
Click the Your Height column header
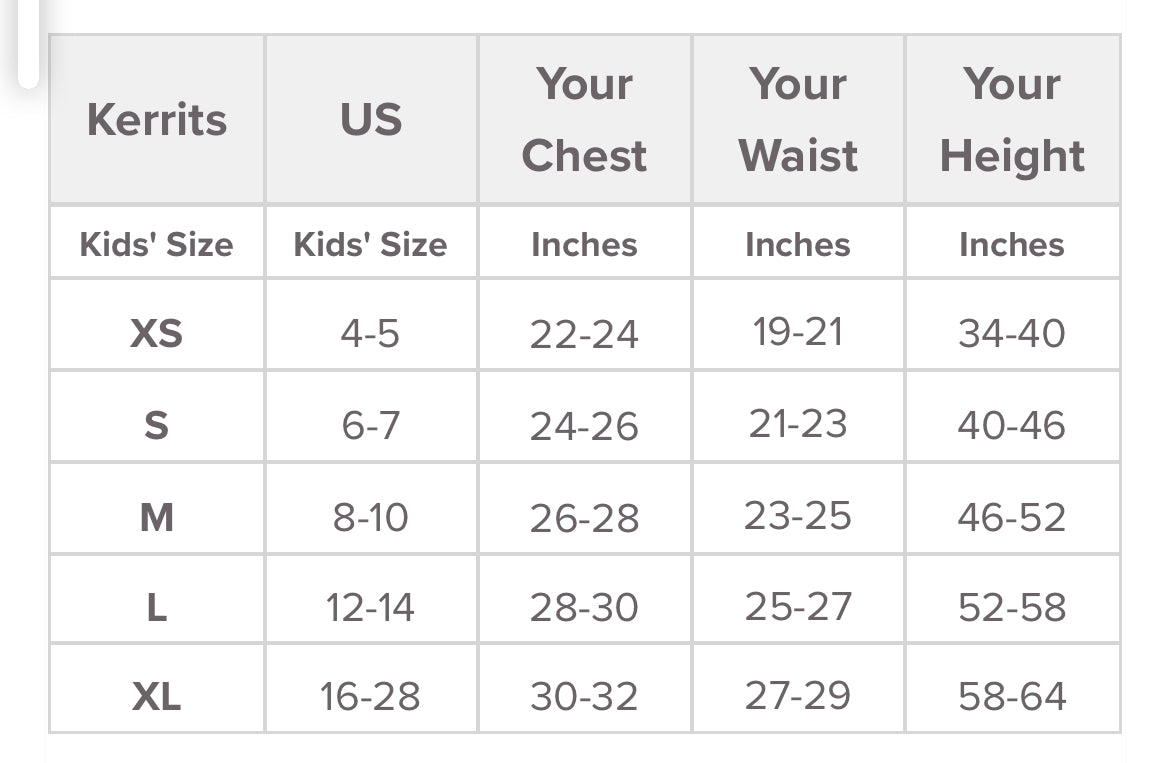(1012, 120)
